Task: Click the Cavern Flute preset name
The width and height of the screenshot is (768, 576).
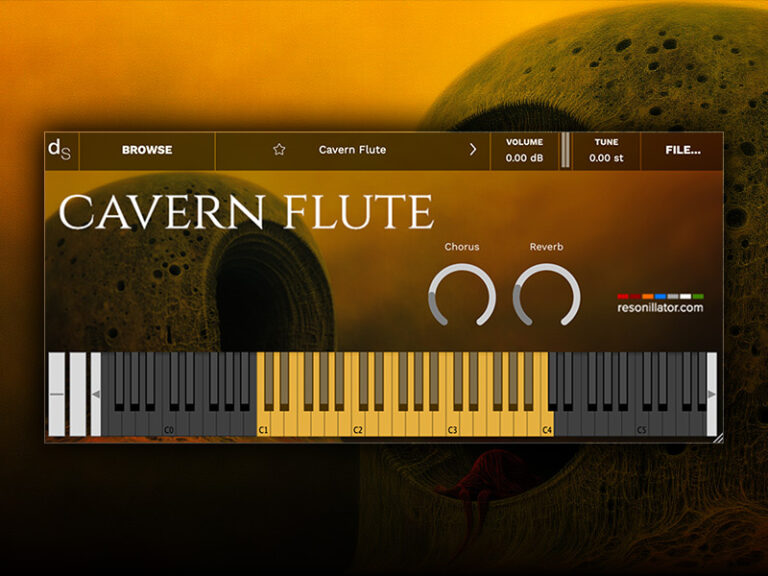Action: [352, 150]
